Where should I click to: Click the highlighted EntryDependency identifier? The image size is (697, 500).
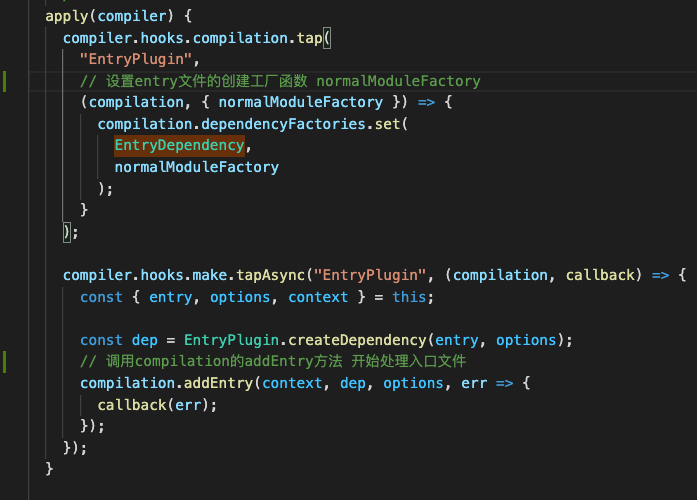coord(180,146)
